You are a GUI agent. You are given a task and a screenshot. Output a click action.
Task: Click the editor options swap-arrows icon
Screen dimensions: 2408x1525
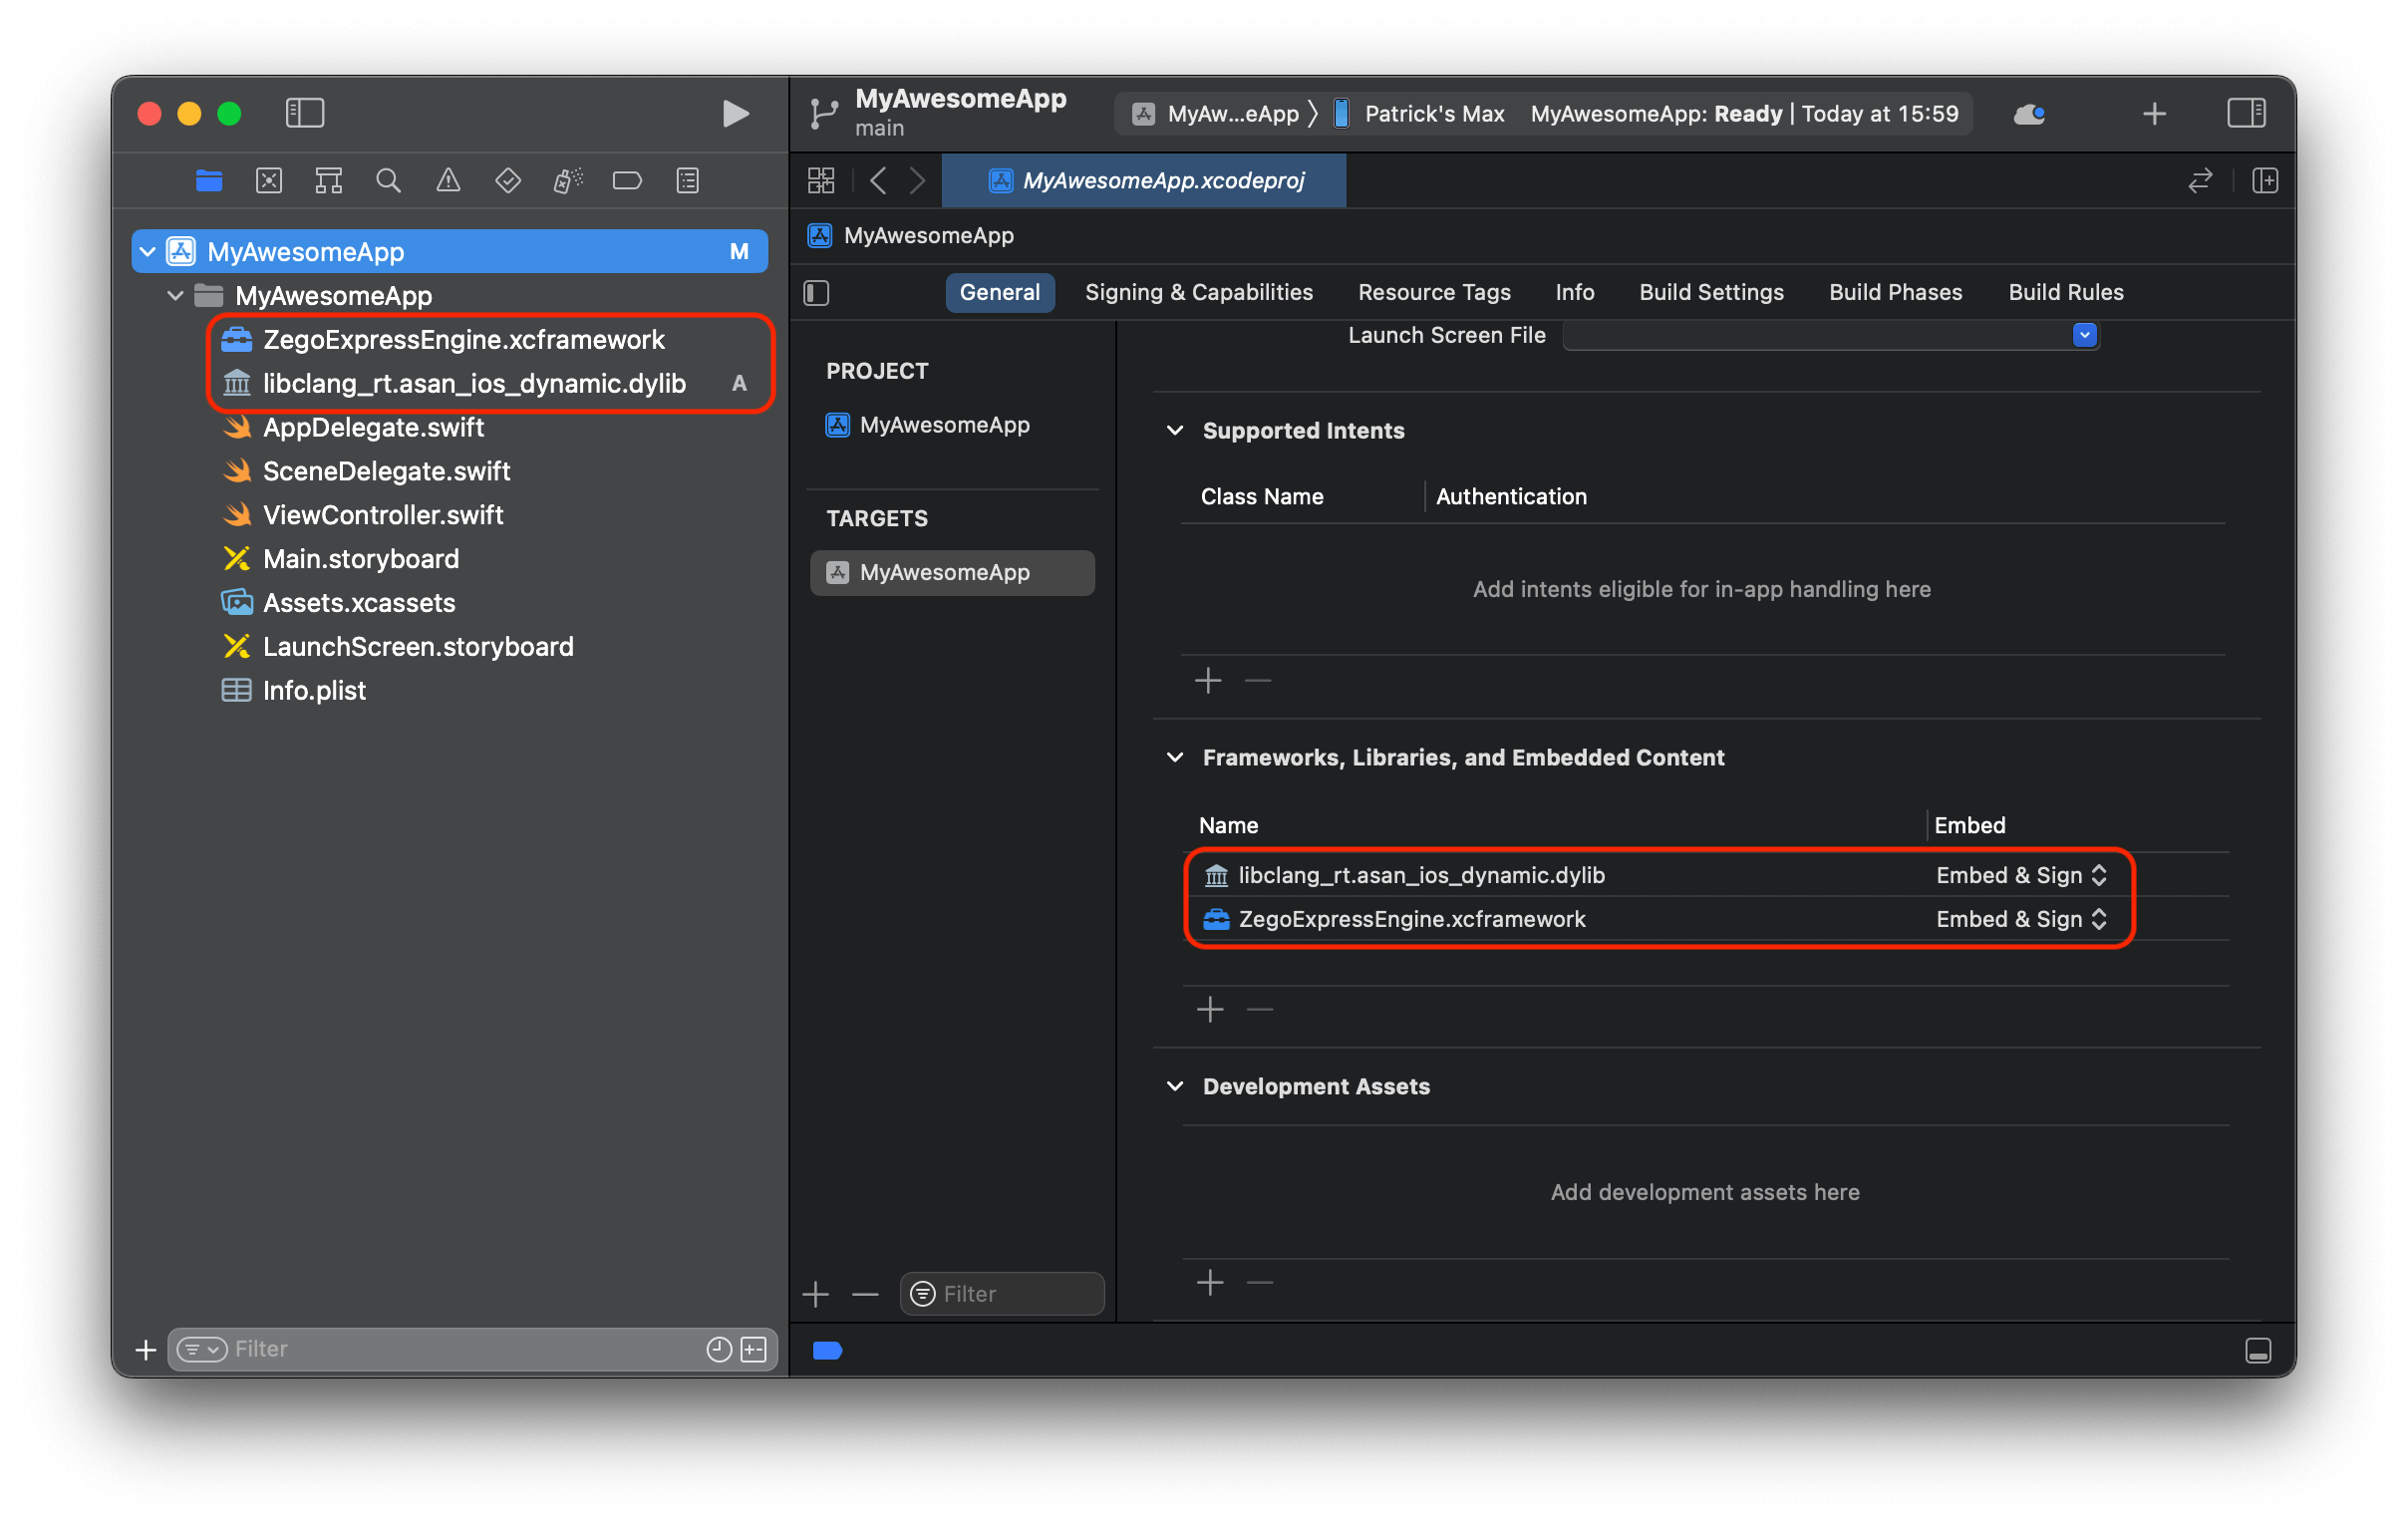(x=2200, y=180)
